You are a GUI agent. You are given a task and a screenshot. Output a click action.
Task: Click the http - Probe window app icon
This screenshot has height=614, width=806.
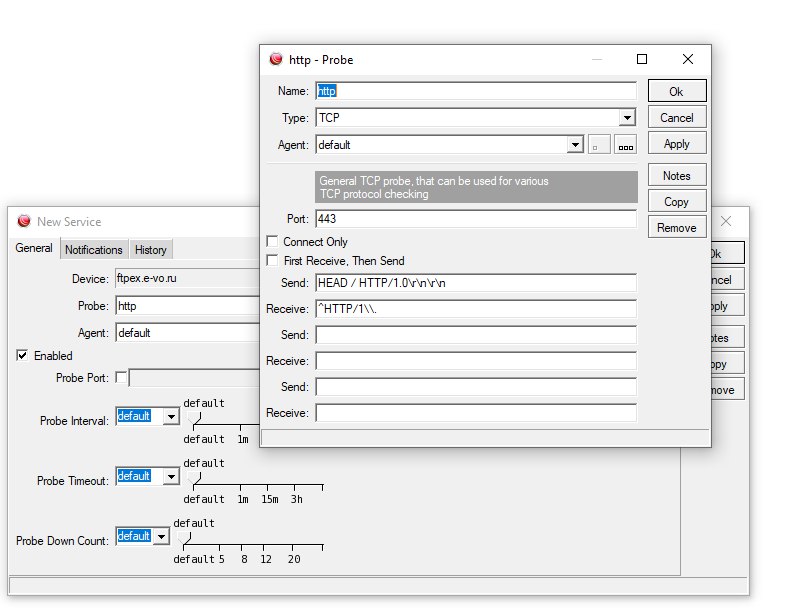[276, 59]
